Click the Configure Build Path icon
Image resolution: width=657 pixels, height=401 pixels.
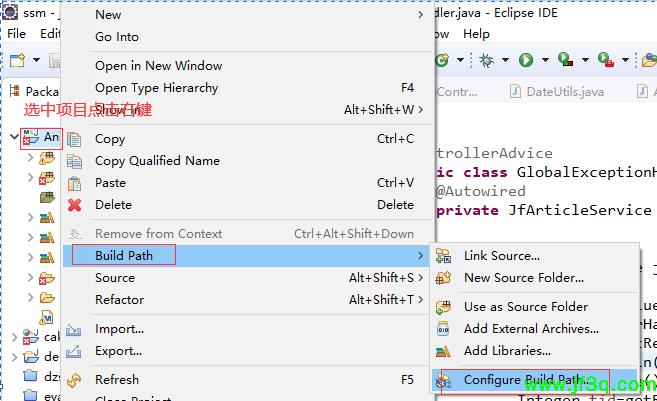click(444, 380)
